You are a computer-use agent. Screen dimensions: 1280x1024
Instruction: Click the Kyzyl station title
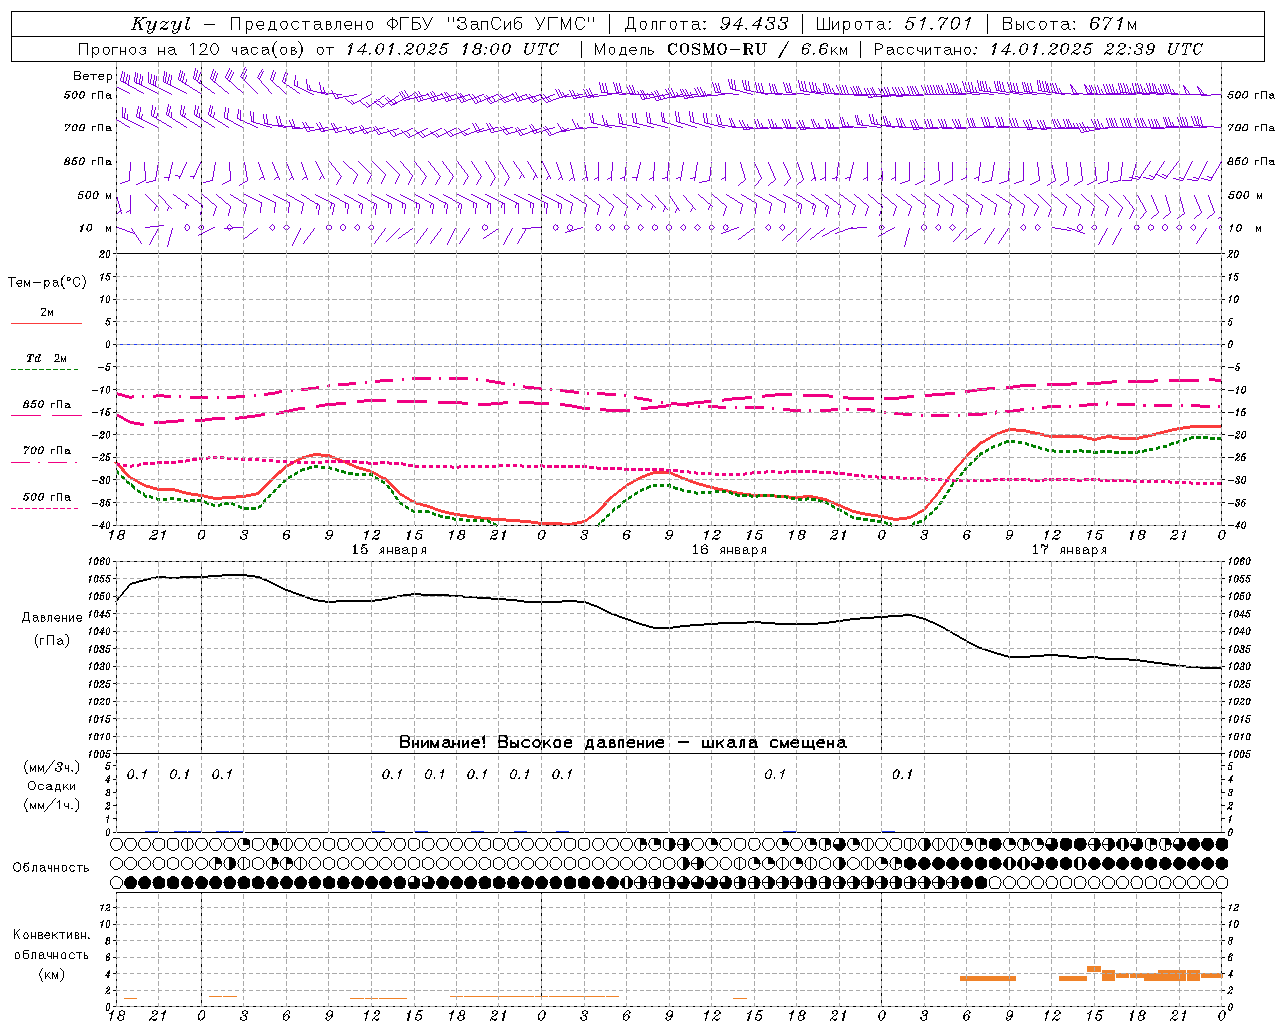click(x=160, y=24)
